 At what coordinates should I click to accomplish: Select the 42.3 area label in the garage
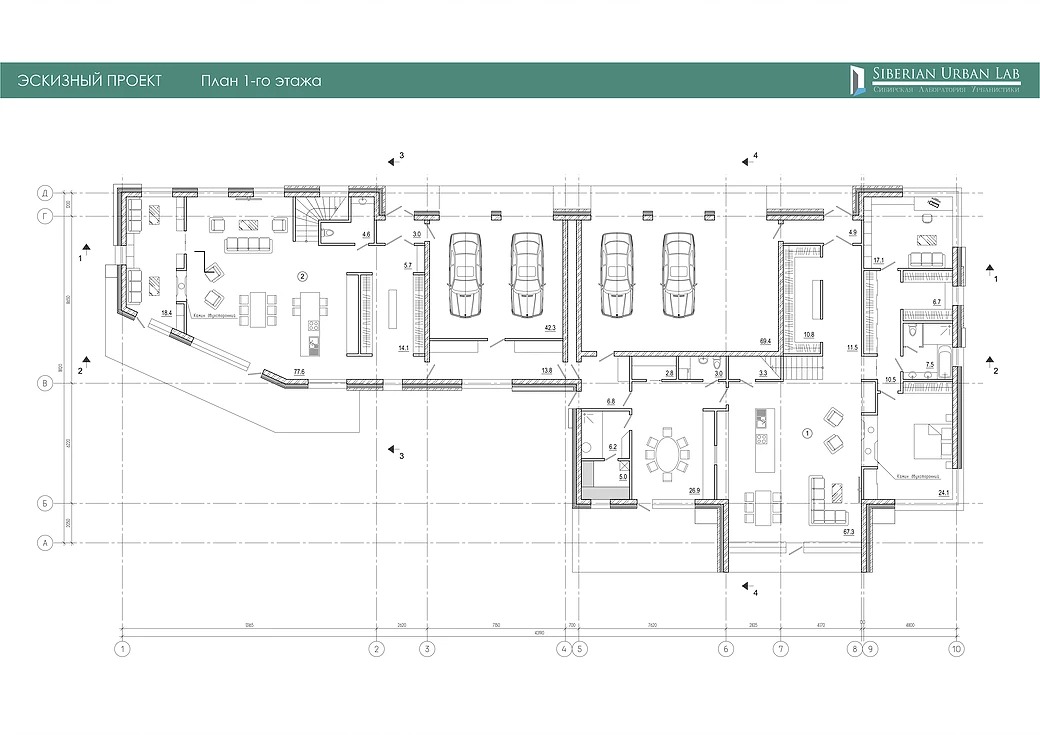[549, 327]
